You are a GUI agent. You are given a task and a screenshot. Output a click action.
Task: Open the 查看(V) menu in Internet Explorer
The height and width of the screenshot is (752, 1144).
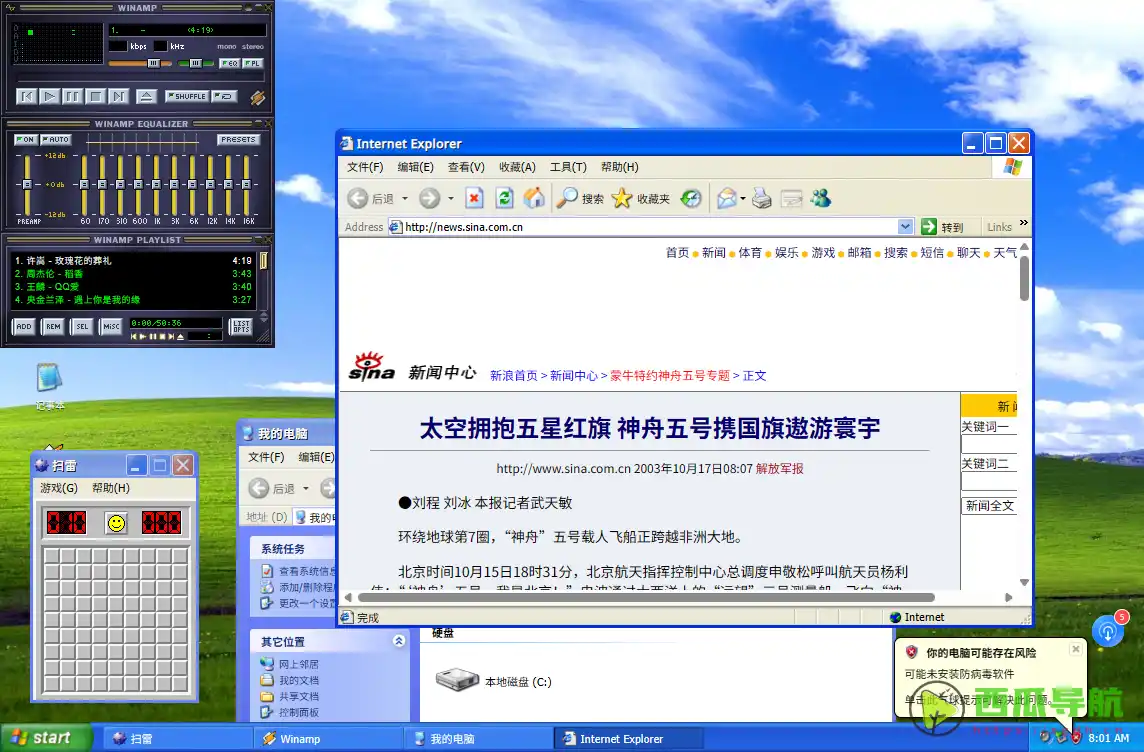466,167
